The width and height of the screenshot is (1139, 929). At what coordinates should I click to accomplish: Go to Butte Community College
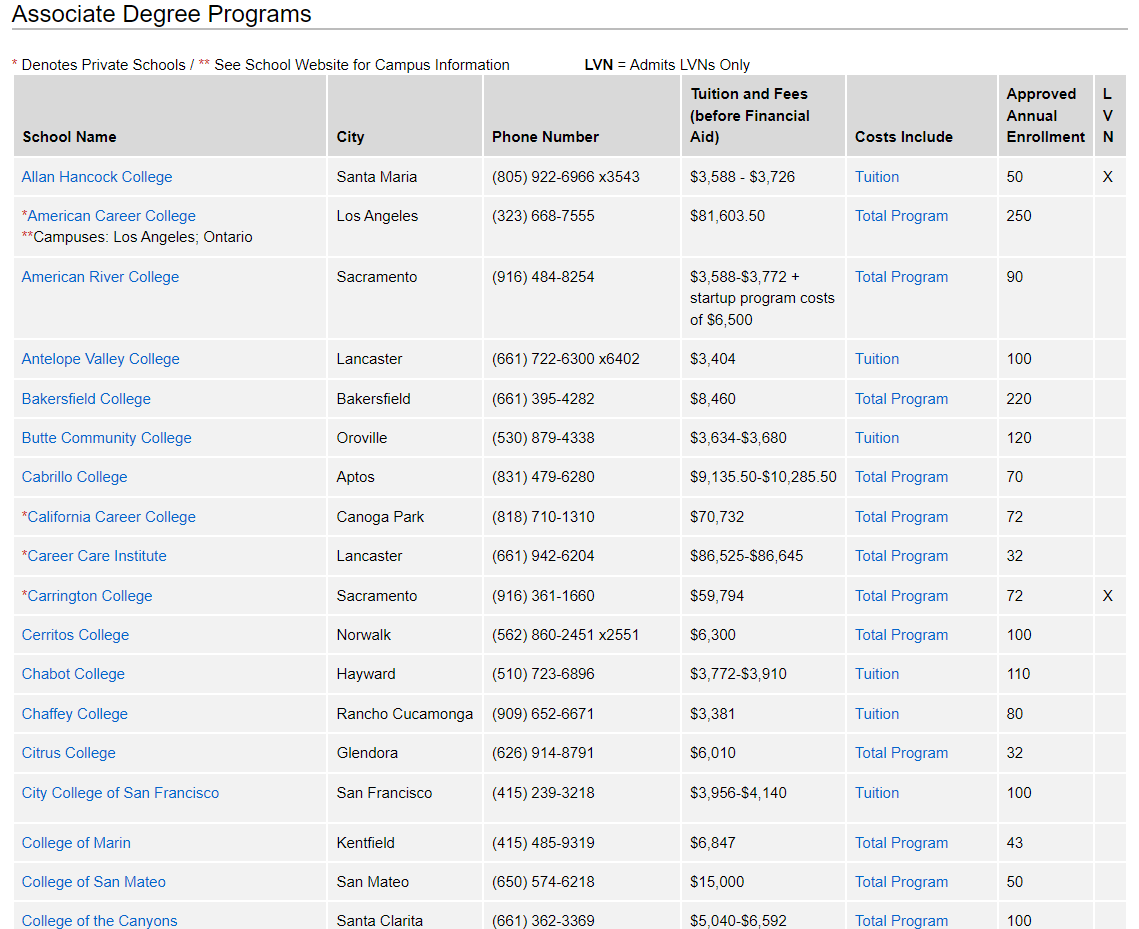(x=106, y=438)
